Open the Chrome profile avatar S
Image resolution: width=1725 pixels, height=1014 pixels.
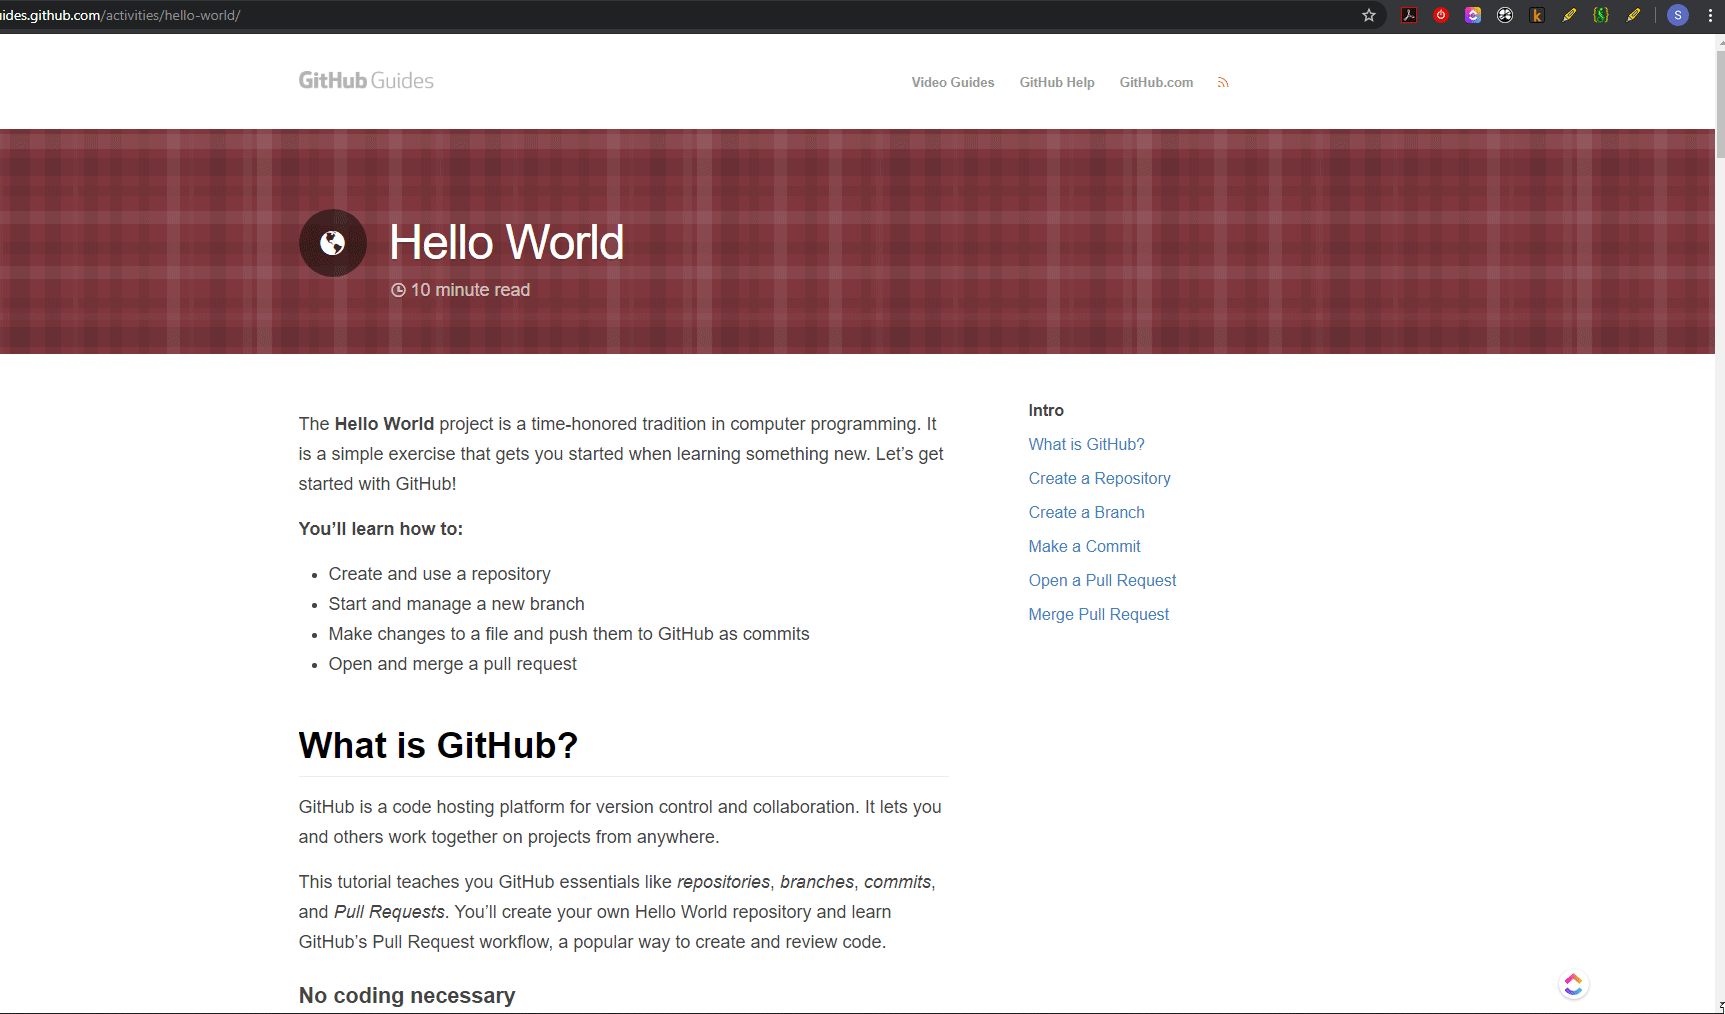(1678, 15)
